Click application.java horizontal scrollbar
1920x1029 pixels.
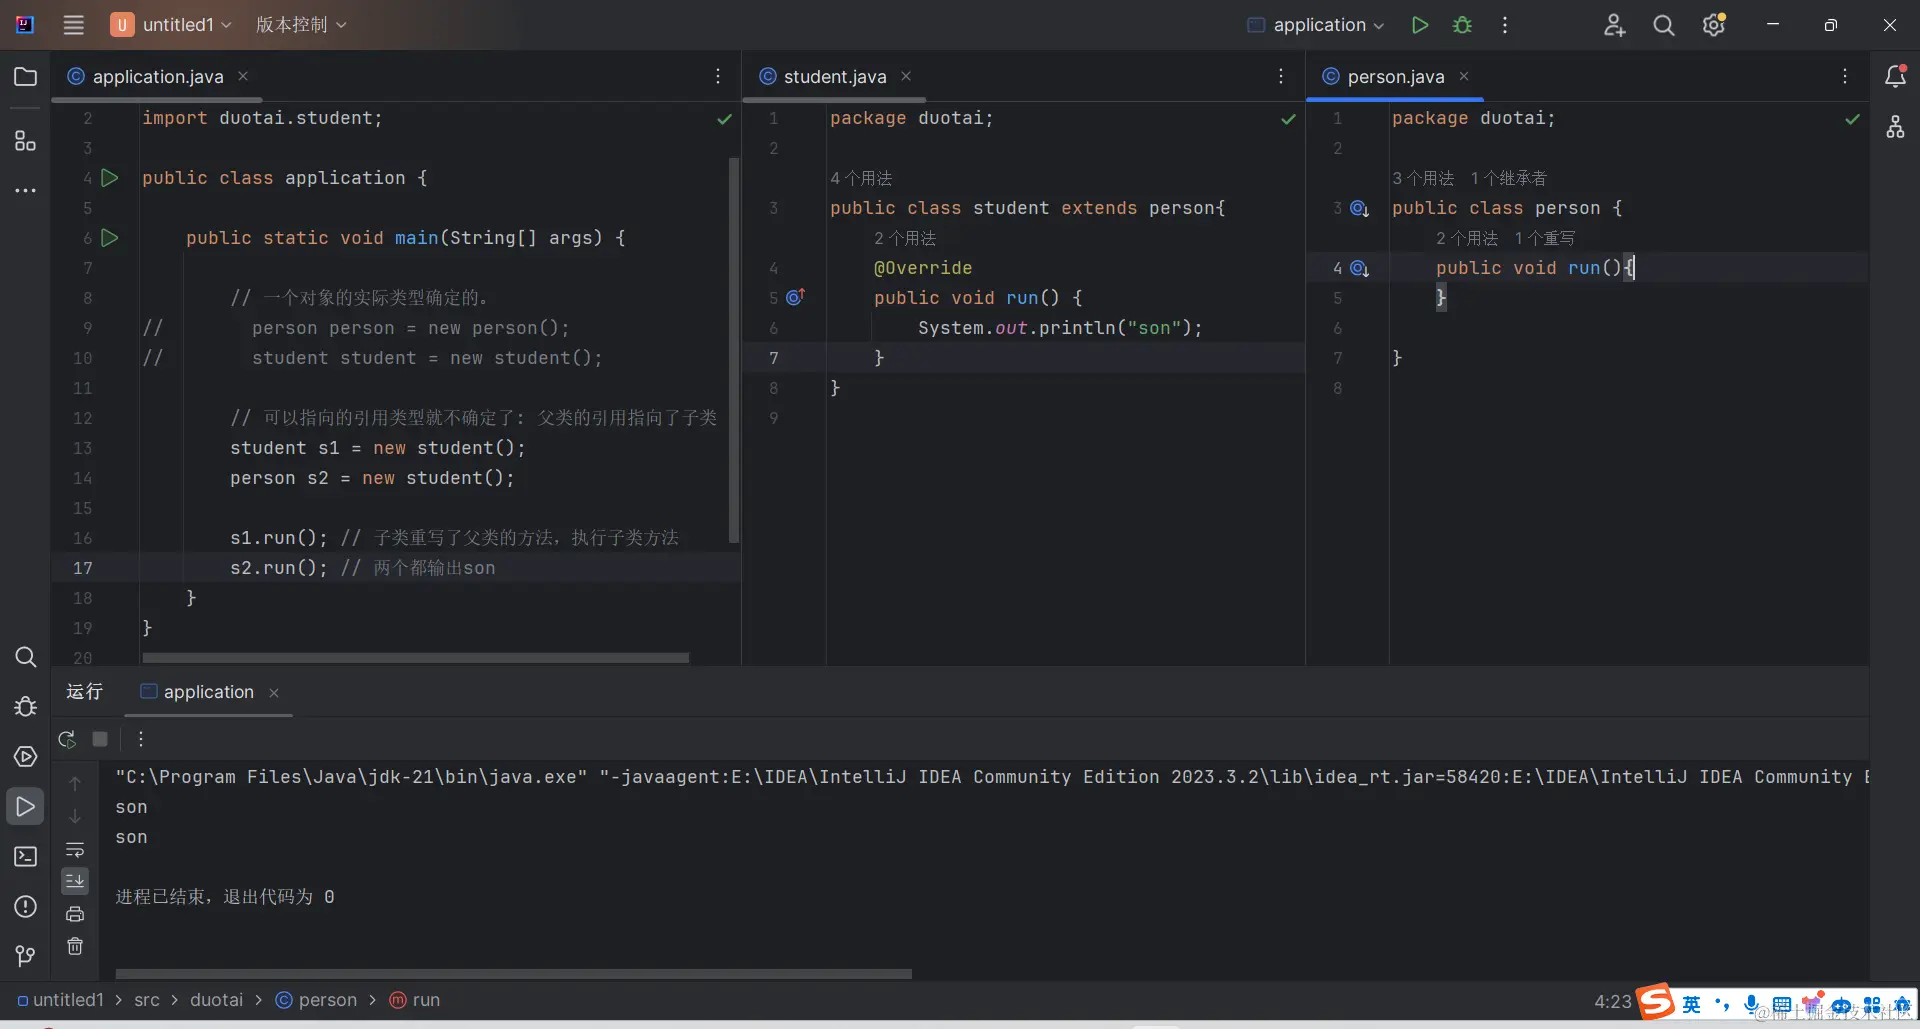416,658
